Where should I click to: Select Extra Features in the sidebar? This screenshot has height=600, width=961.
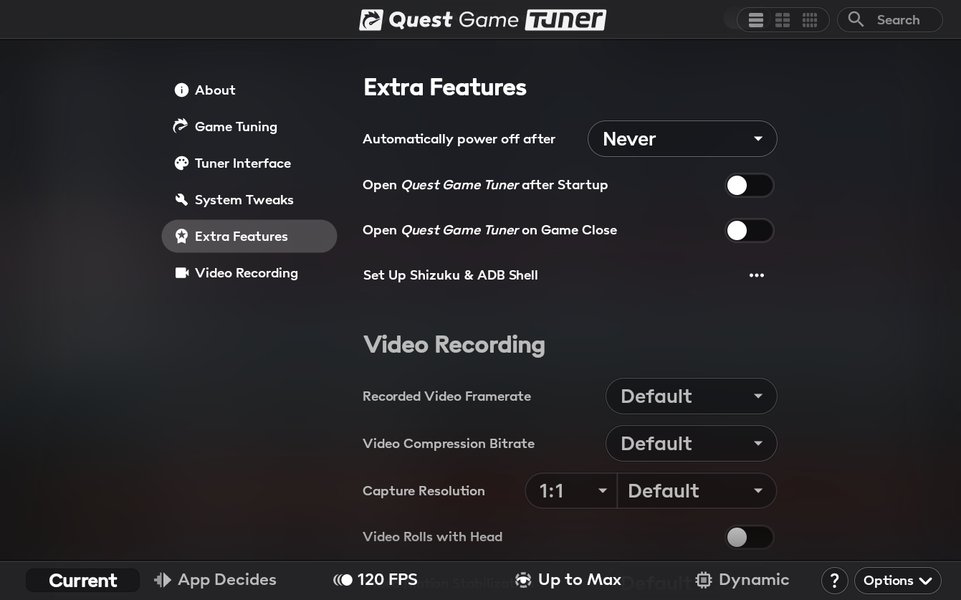(x=249, y=236)
